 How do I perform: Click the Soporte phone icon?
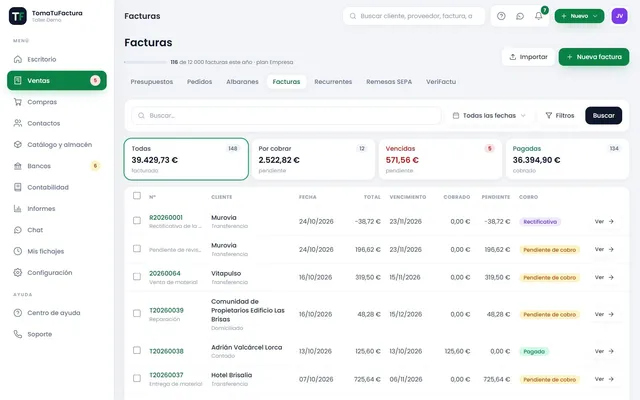[x=18, y=334]
